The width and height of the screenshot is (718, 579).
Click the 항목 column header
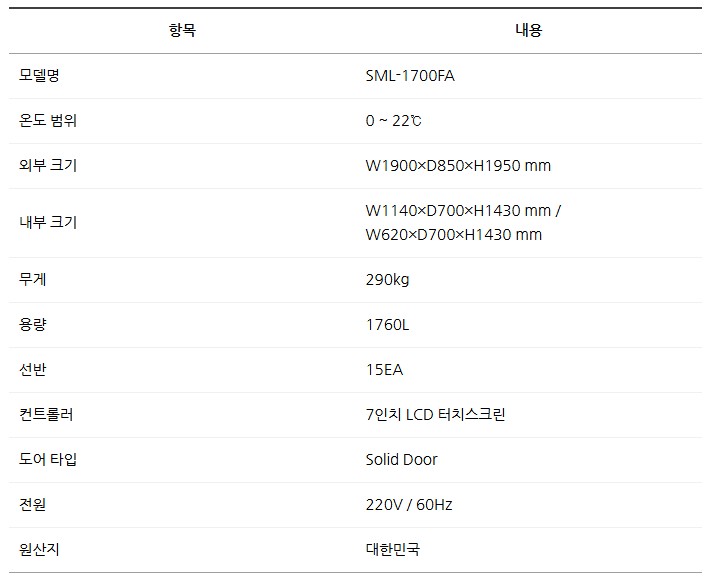[x=183, y=30]
